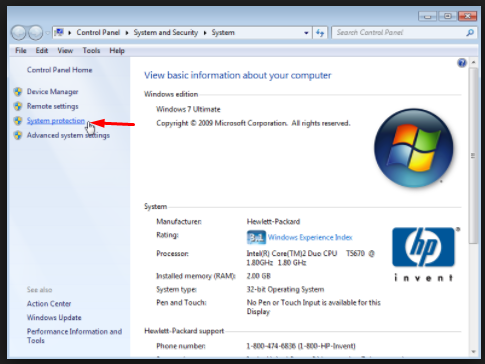Image resolution: width=485 pixels, height=364 pixels.
Task: Open the Windows Update link
Action: (x=54, y=318)
